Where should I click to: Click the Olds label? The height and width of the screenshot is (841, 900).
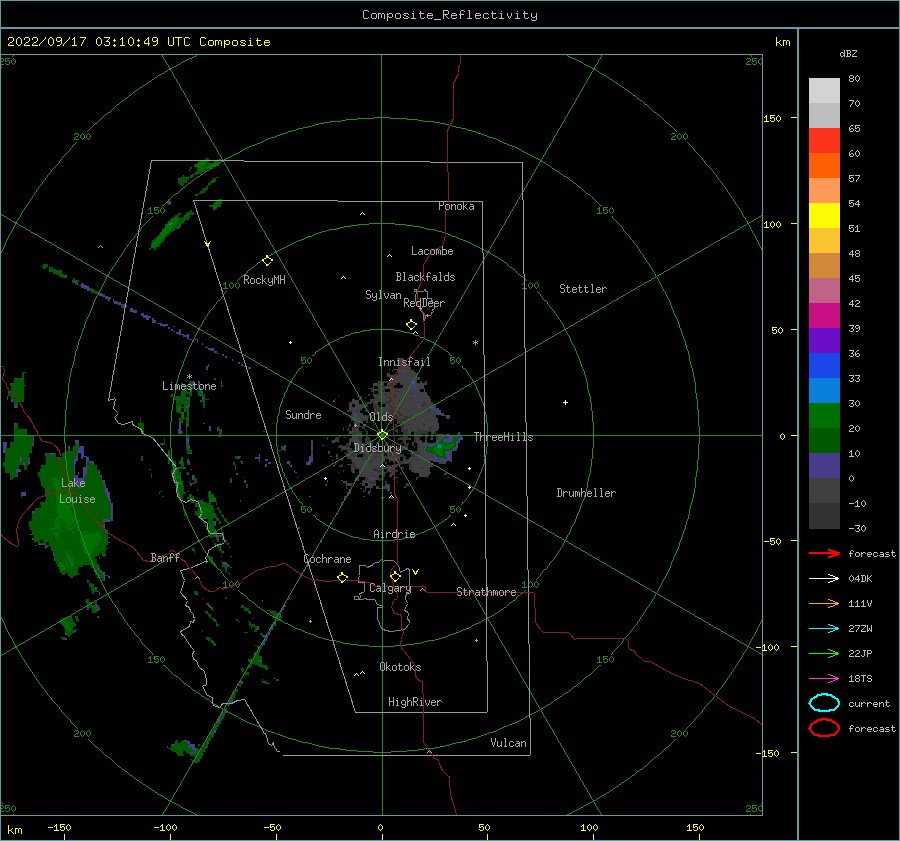tap(381, 417)
